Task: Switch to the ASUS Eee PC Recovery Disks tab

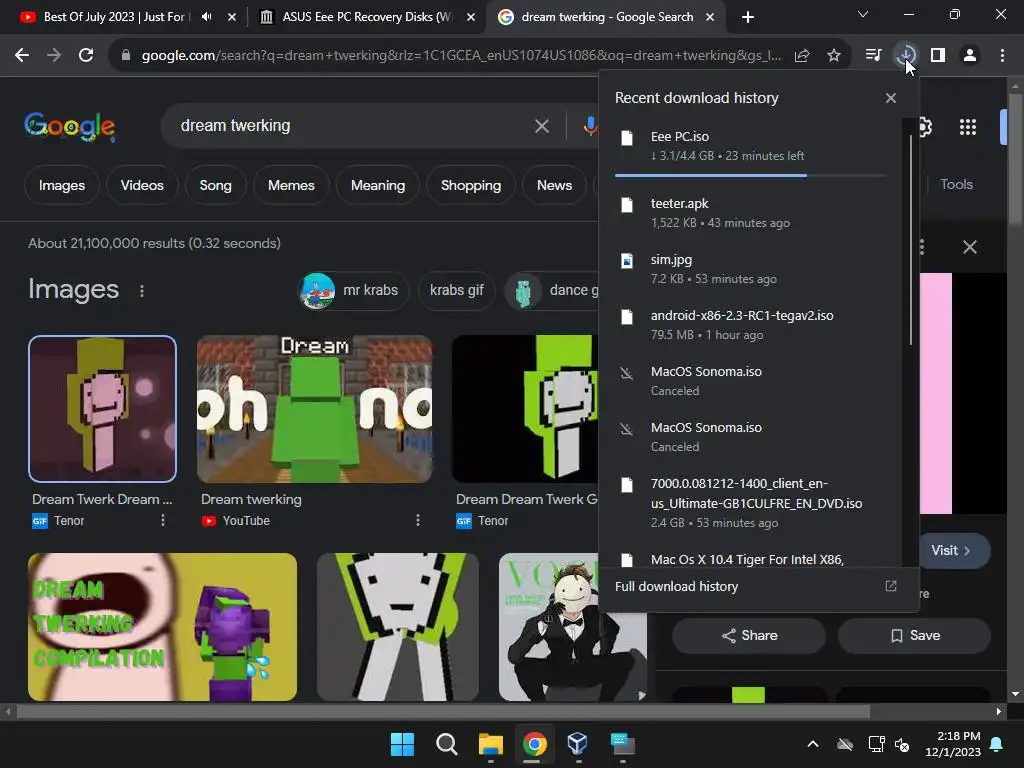Action: click(x=366, y=17)
